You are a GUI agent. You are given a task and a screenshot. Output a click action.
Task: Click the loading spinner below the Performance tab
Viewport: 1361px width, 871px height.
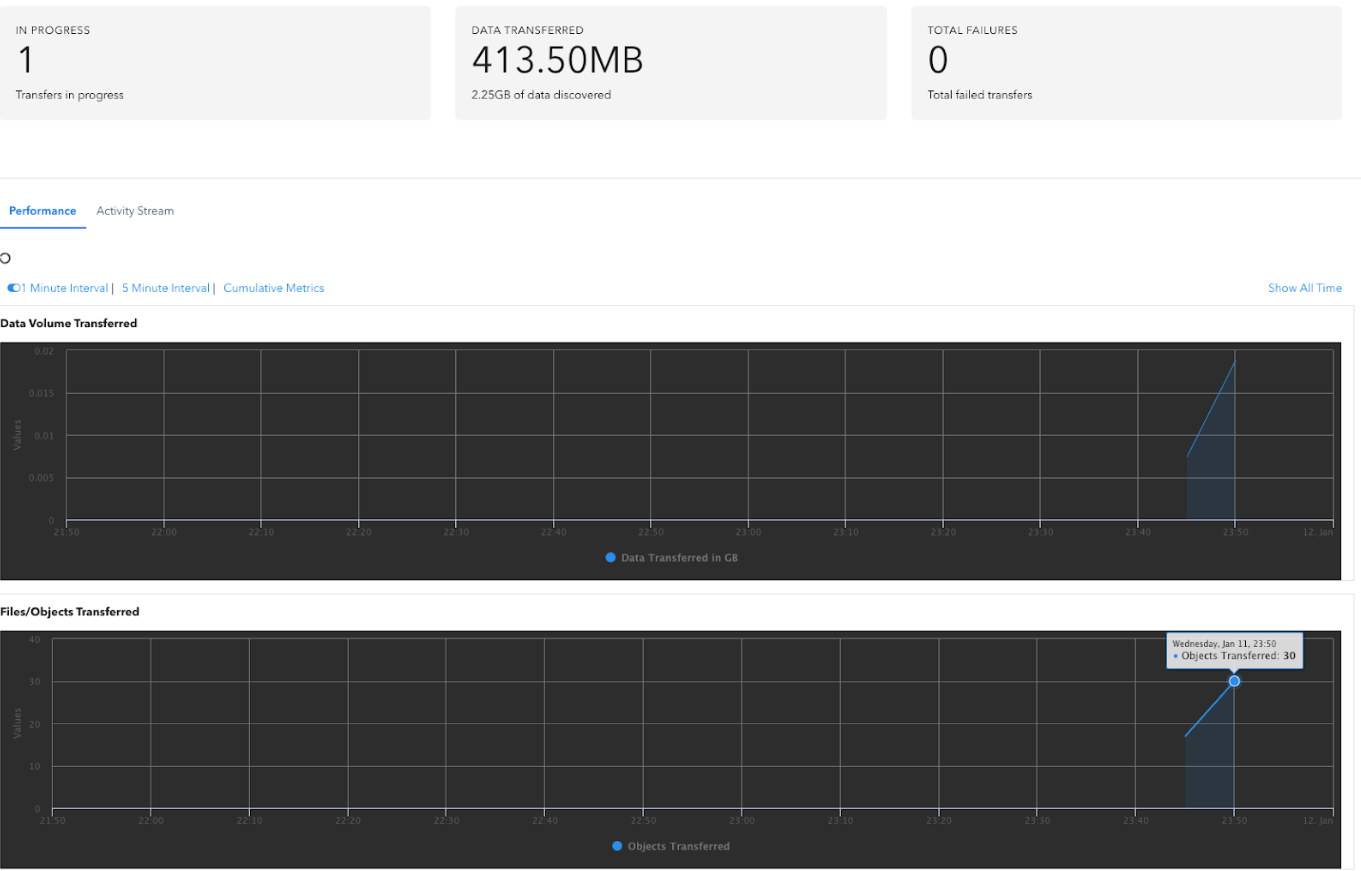click(x=5, y=257)
